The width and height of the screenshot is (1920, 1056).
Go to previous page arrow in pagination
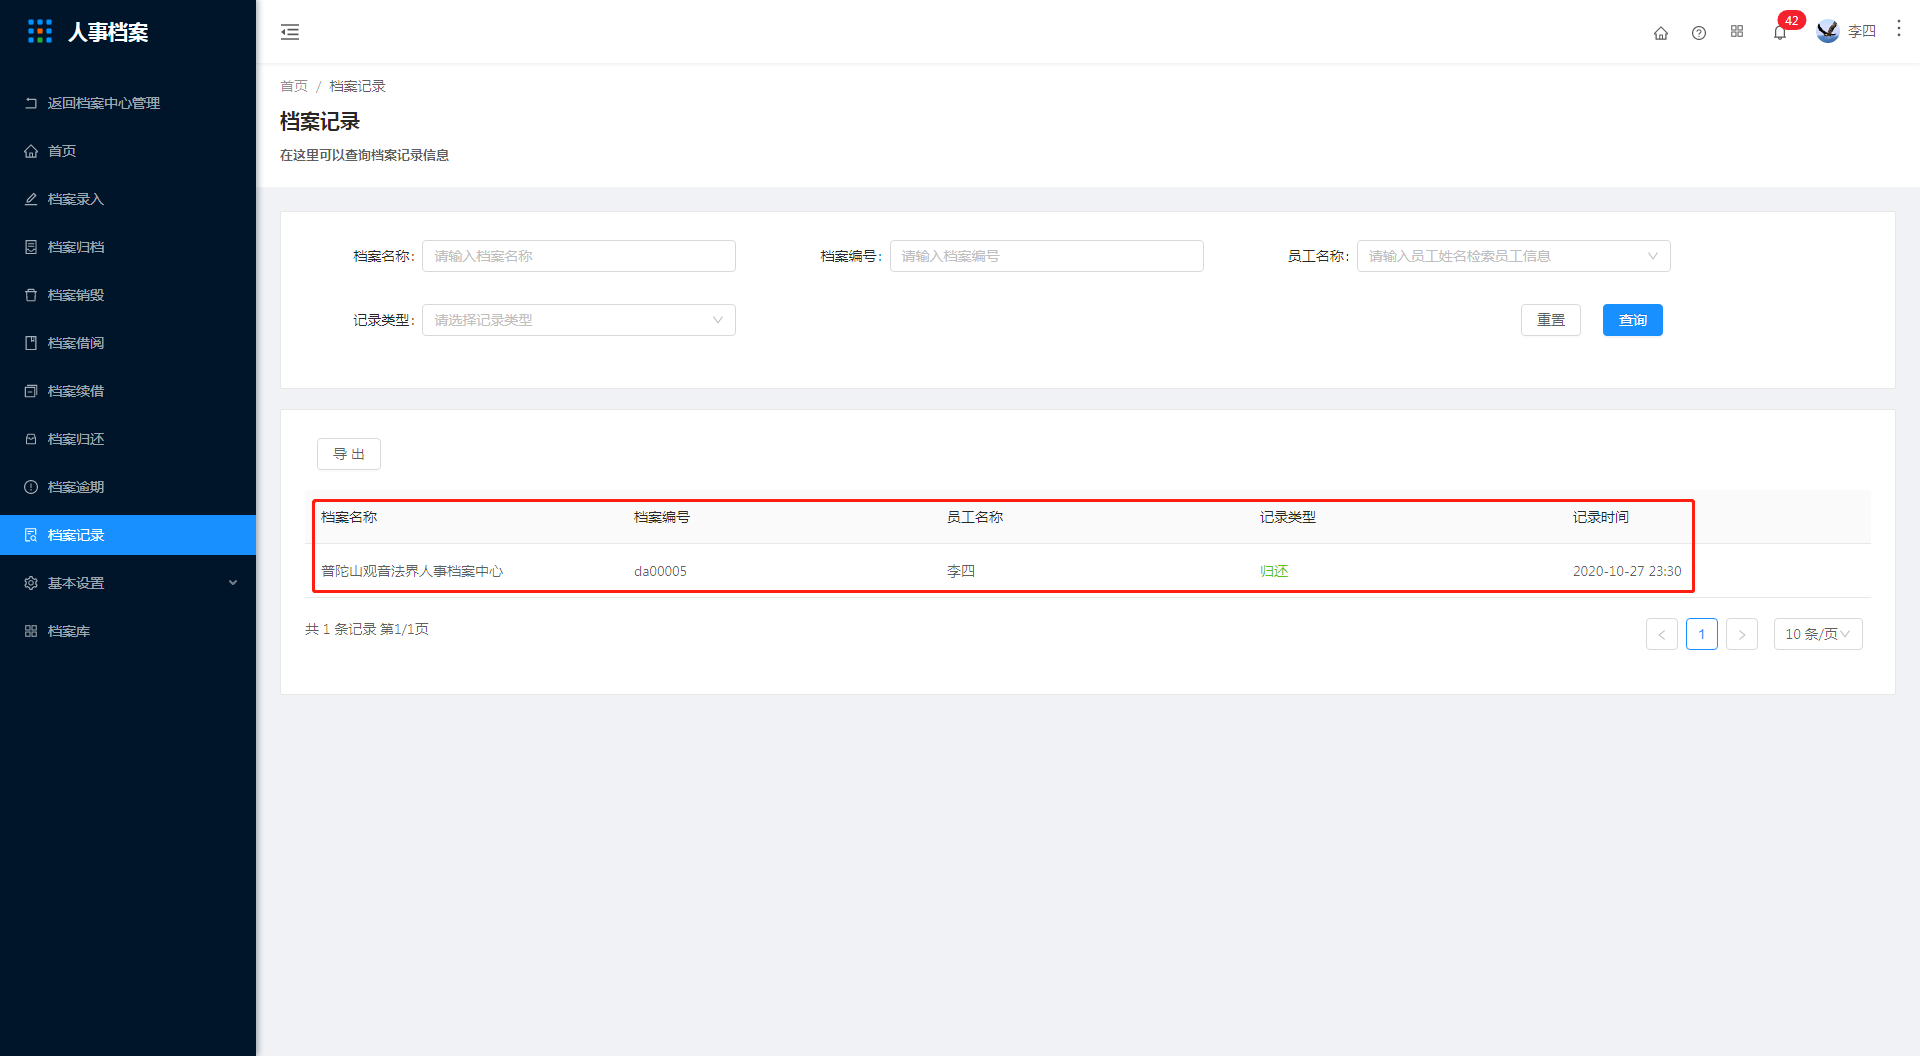click(x=1662, y=634)
